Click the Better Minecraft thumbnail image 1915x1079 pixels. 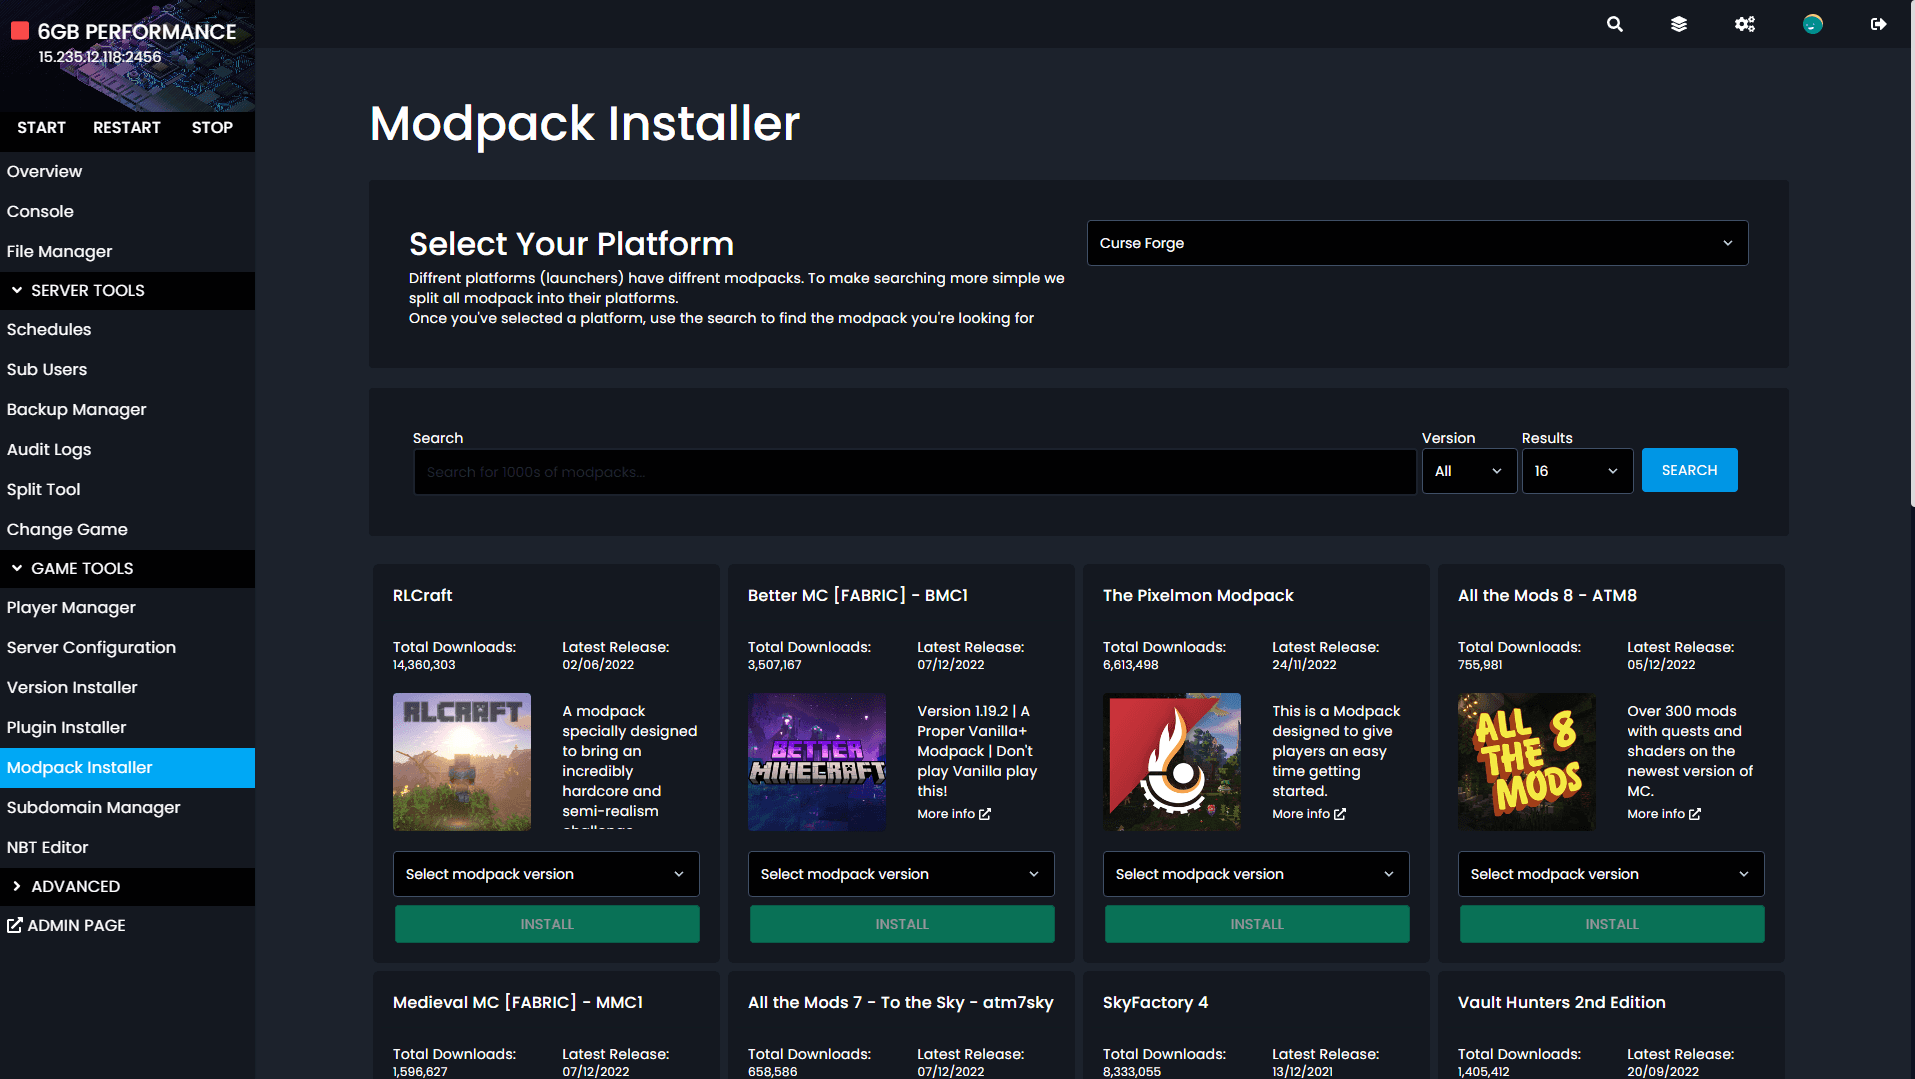point(817,762)
